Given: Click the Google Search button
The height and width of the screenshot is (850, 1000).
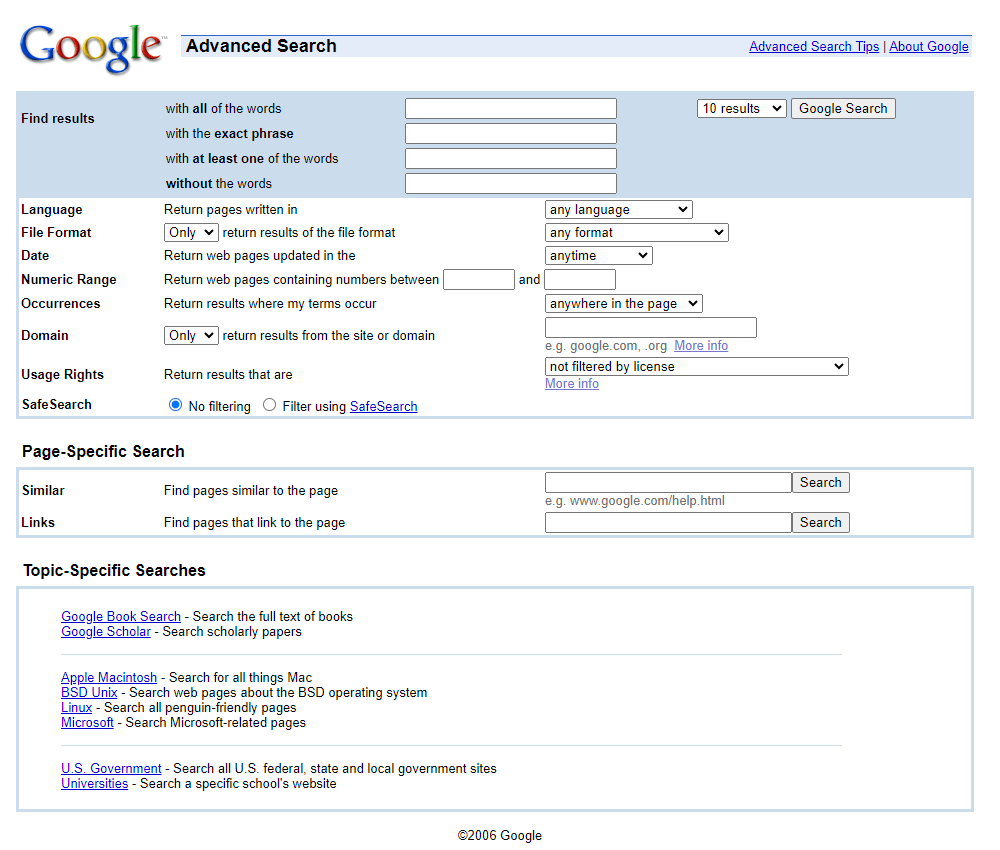Looking at the screenshot, I should [x=843, y=108].
